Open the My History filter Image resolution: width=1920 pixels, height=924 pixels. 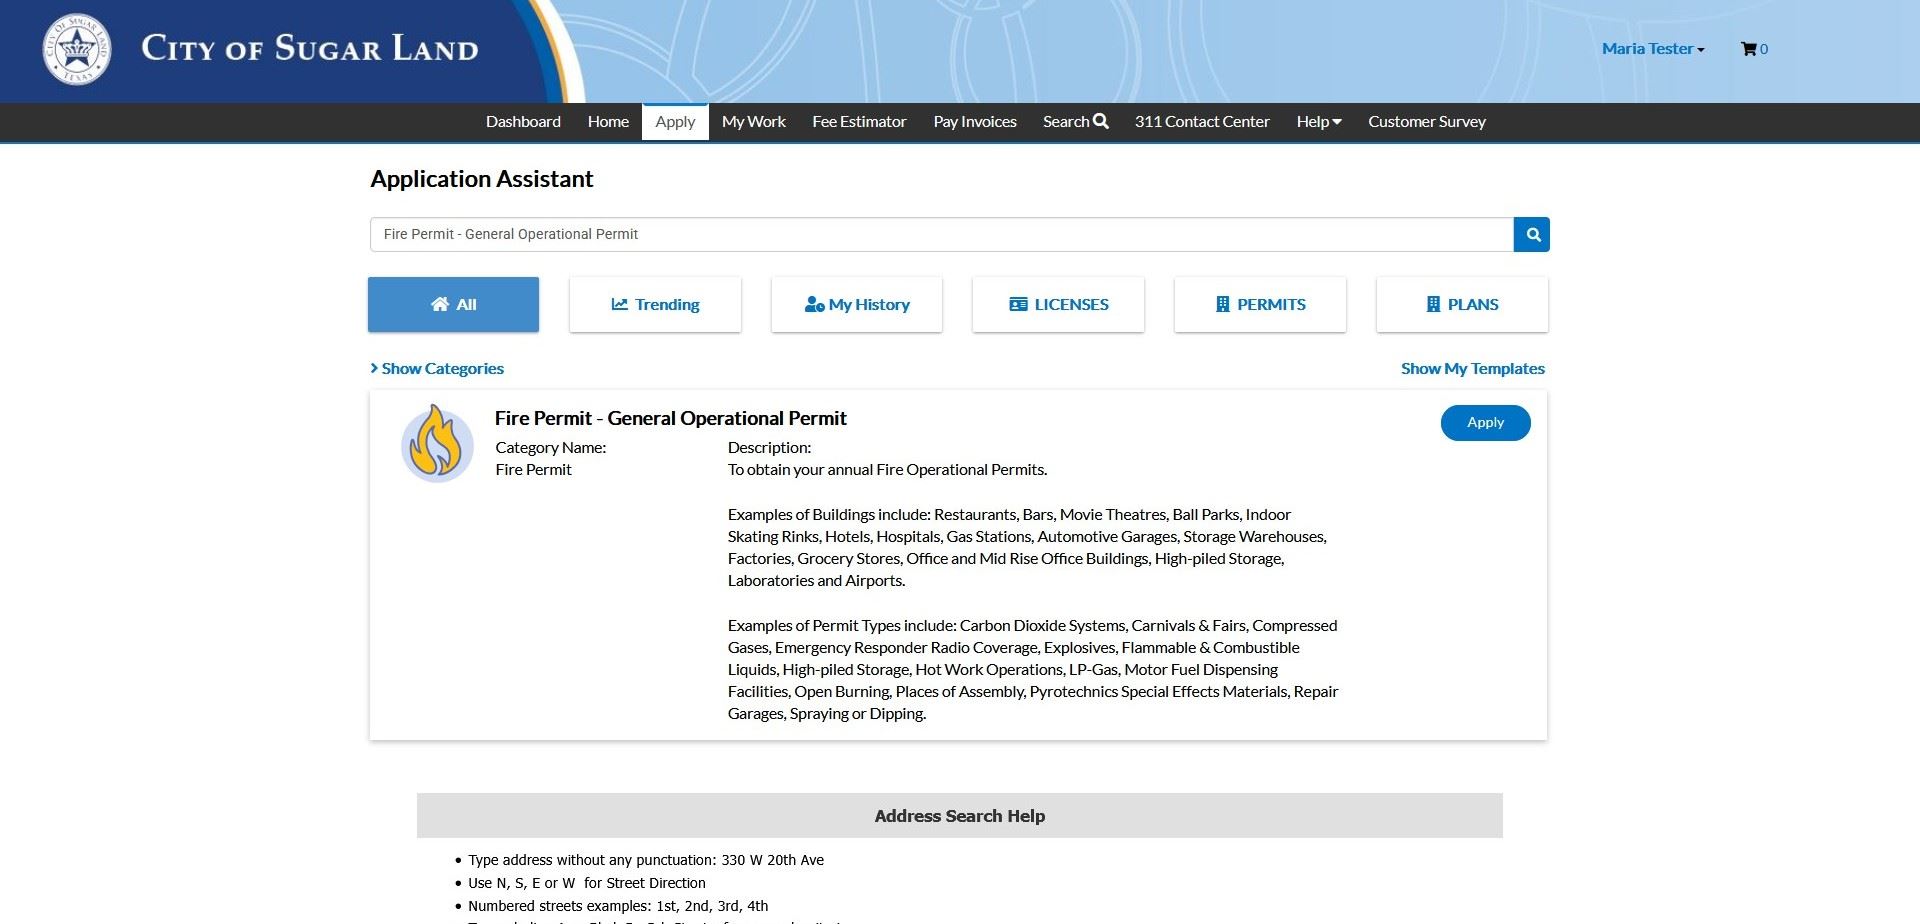(857, 305)
